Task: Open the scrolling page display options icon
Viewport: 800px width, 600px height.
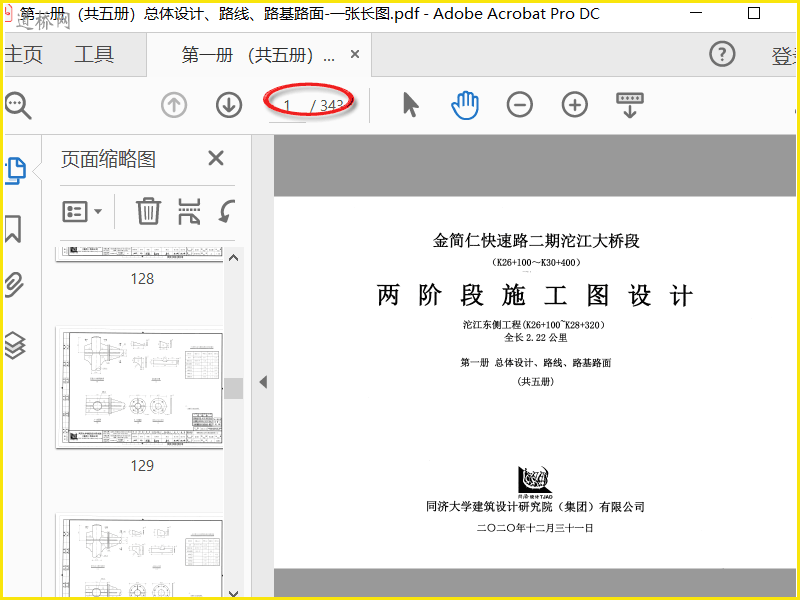Action: click(630, 105)
